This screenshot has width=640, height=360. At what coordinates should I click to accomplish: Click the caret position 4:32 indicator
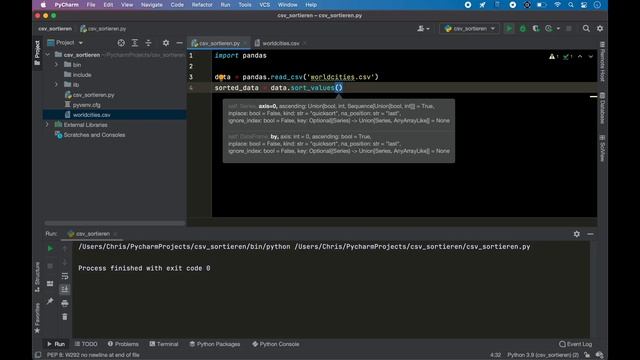(495, 355)
